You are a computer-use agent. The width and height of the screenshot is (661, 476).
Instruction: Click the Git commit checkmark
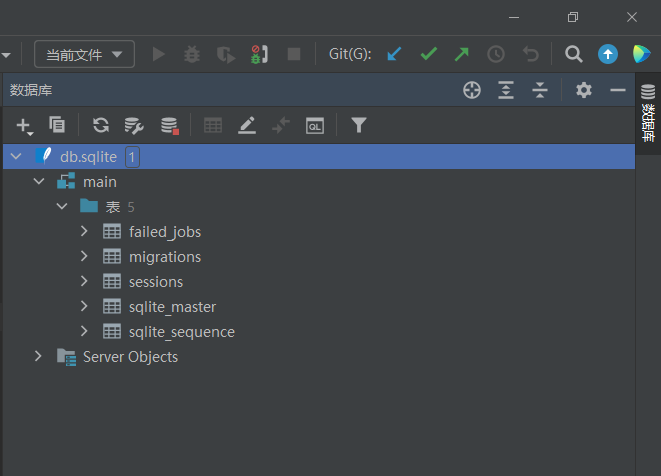pos(428,54)
